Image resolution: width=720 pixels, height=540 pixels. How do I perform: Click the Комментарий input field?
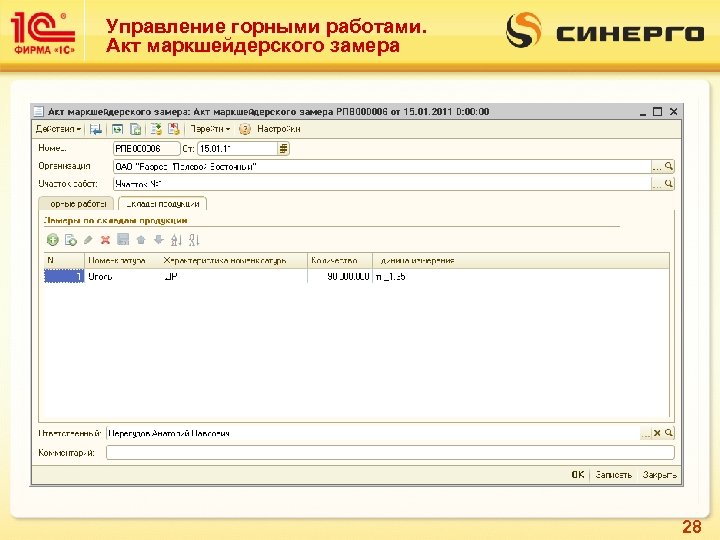coord(390,453)
